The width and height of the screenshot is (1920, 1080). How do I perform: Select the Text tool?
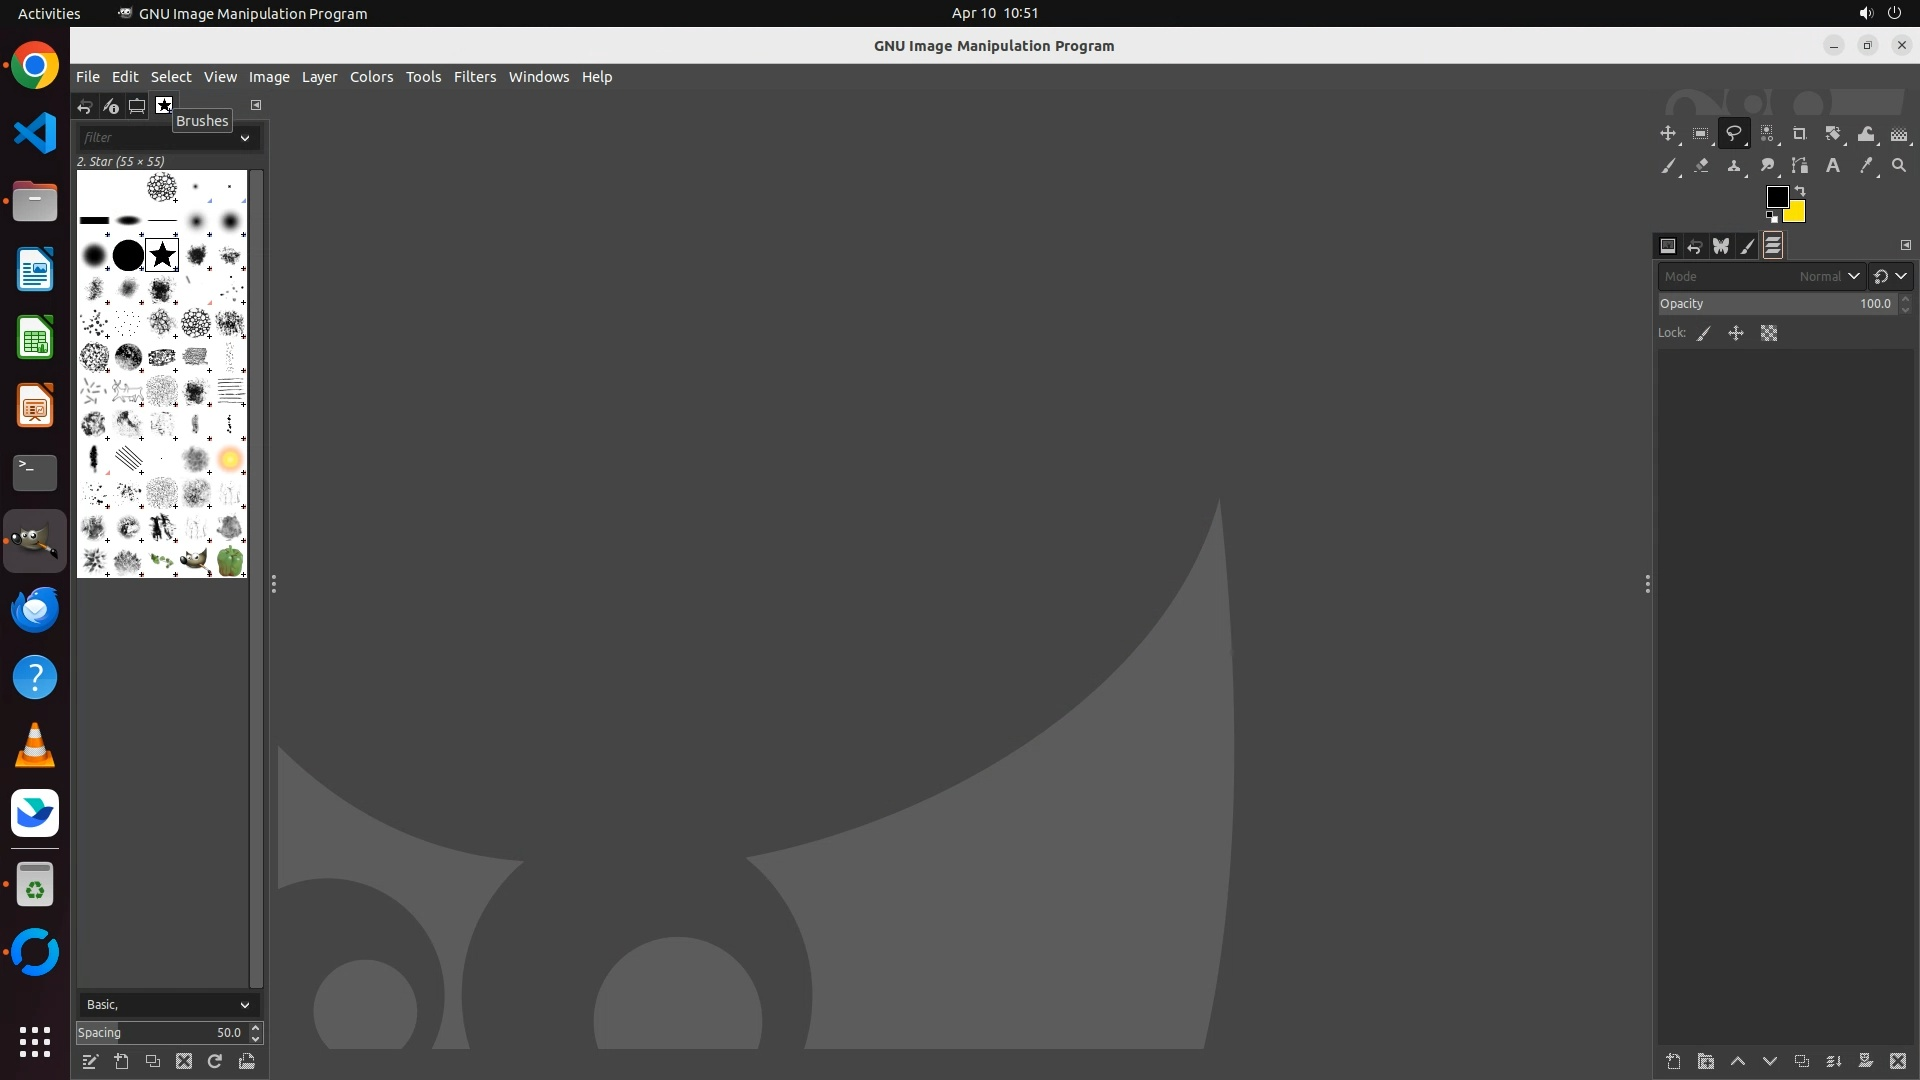tap(1833, 166)
